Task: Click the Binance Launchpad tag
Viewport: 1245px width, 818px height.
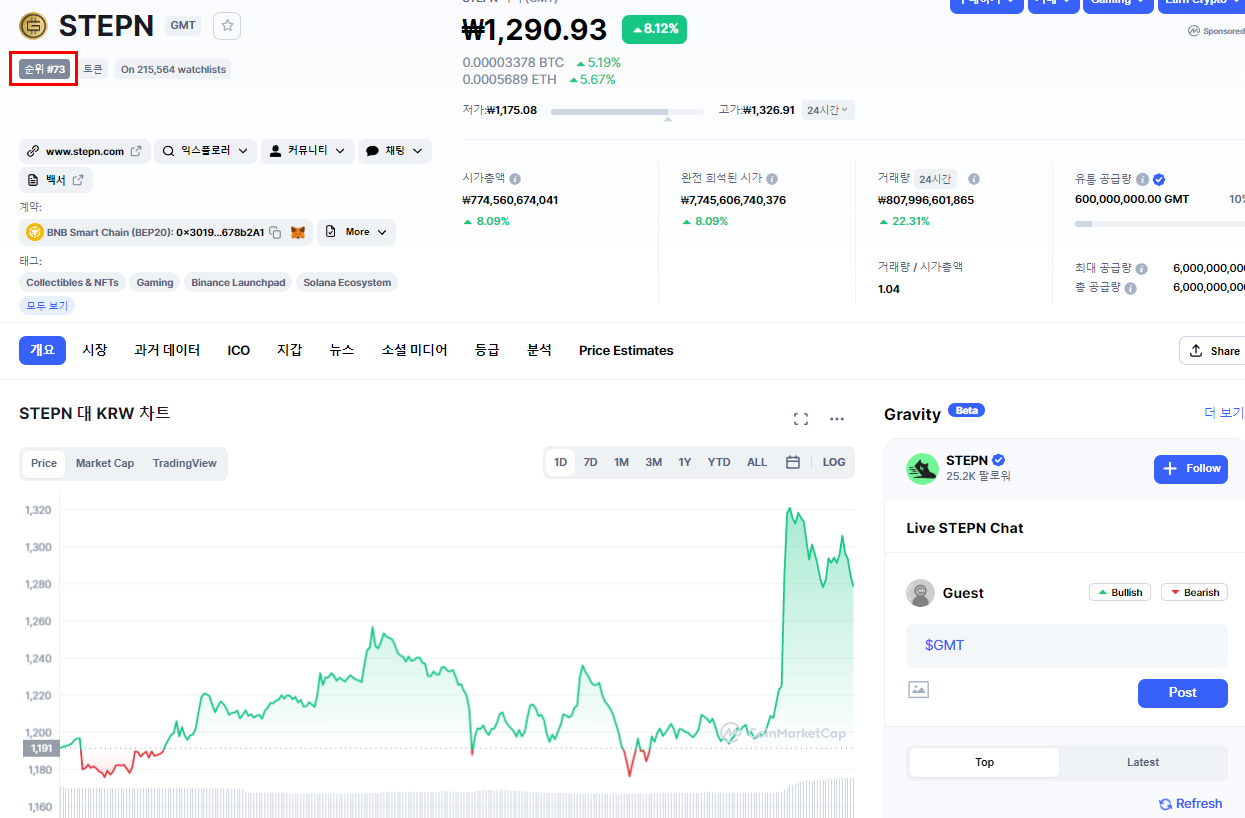Action: pos(238,283)
